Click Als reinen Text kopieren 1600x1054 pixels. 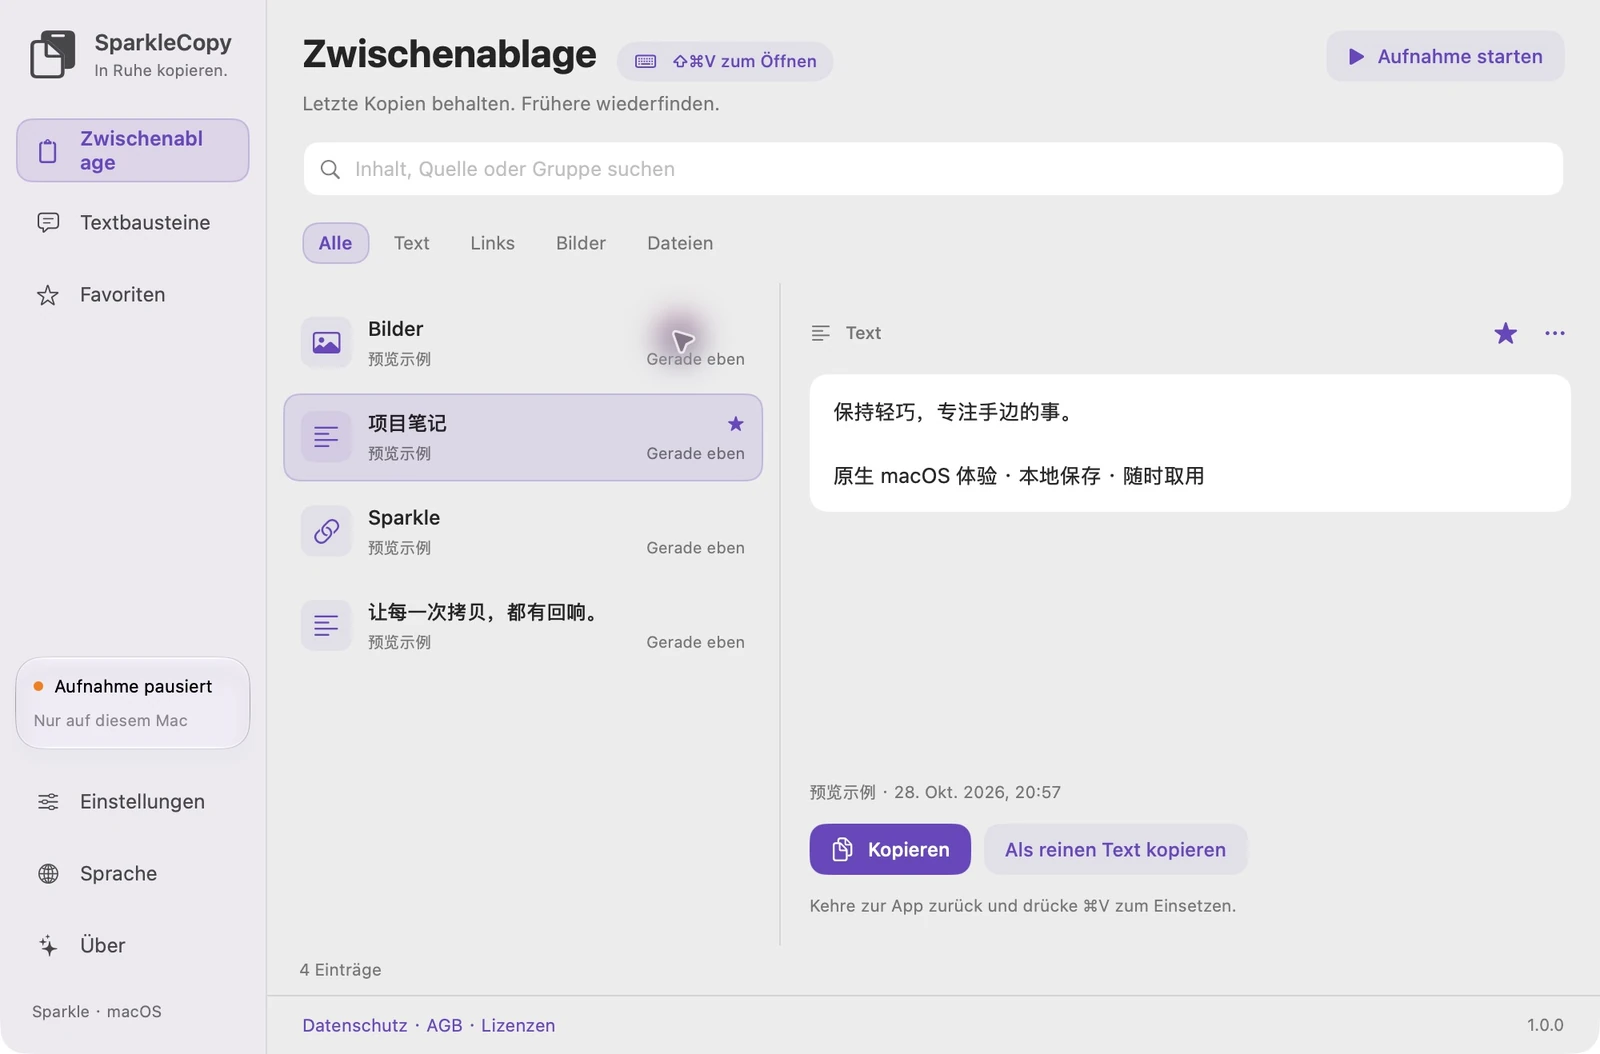pyautogui.click(x=1115, y=849)
